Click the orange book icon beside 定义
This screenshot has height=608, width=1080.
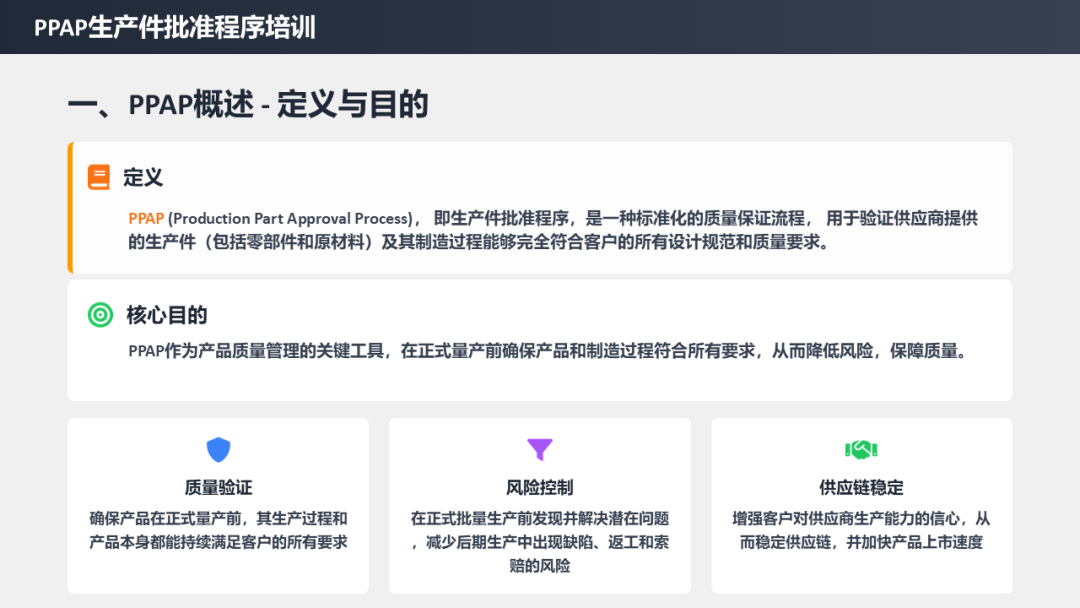(x=99, y=178)
